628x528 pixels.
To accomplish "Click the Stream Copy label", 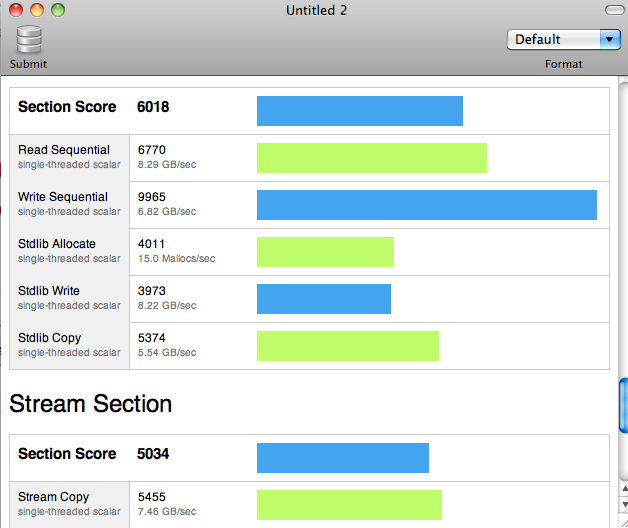I will pyautogui.click(x=54, y=497).
